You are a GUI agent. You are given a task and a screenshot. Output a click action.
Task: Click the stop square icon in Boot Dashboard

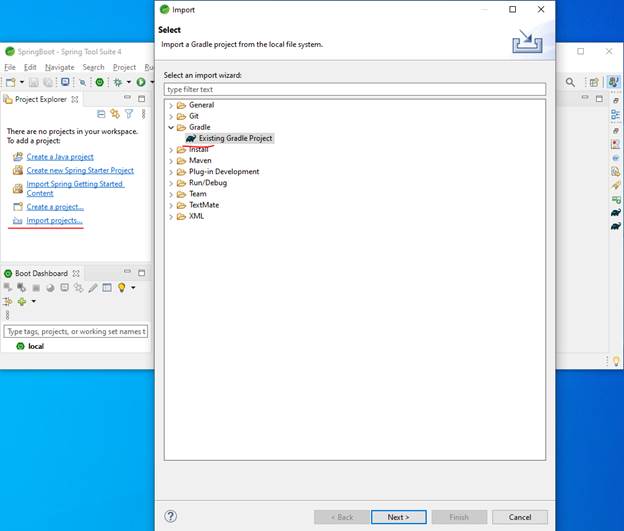pyautogui.click(x=36, y=288)
